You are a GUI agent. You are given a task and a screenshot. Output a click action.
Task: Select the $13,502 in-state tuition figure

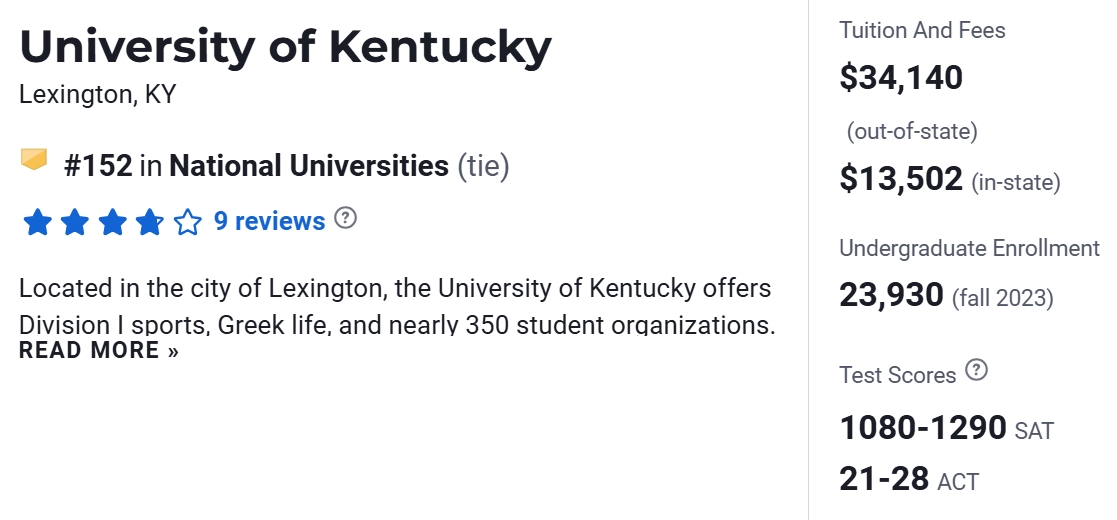(901, 178)
